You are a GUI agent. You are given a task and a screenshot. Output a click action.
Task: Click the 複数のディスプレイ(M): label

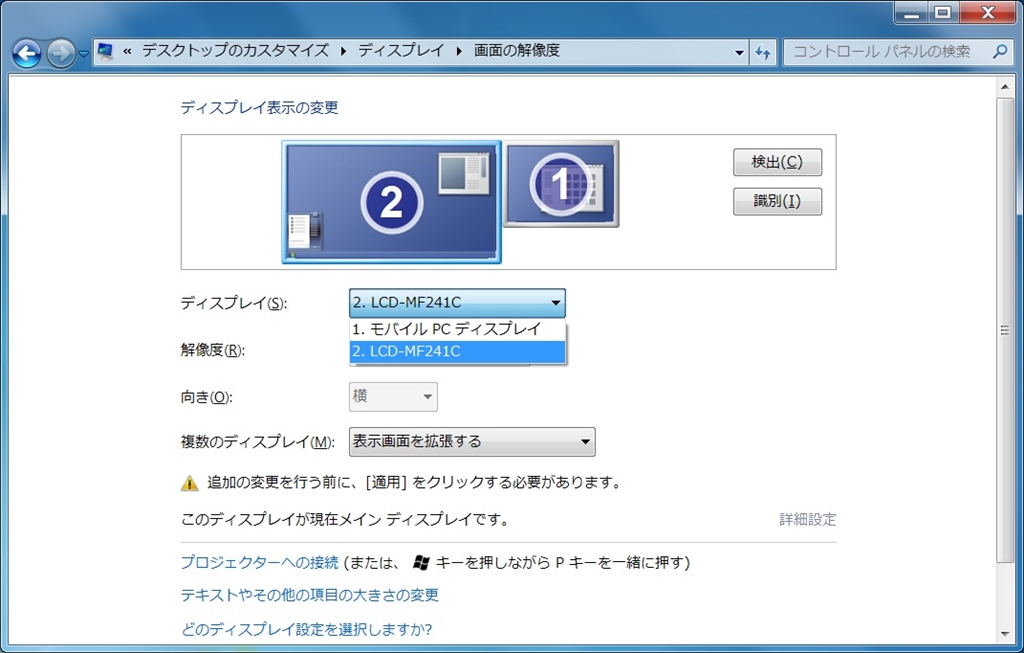coord(258,442)
